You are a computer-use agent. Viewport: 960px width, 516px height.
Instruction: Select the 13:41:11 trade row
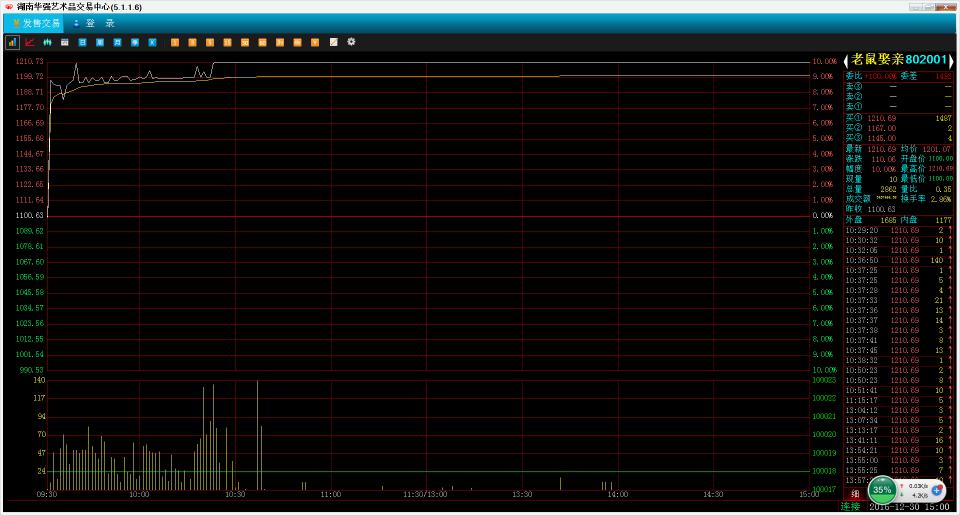tap(898, 440)
